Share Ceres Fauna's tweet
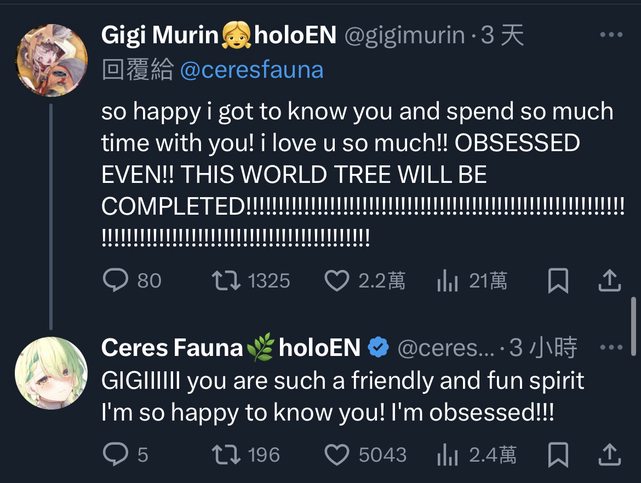Image resolution: width=641 pixels, height=483 pixels. (610, 455)
